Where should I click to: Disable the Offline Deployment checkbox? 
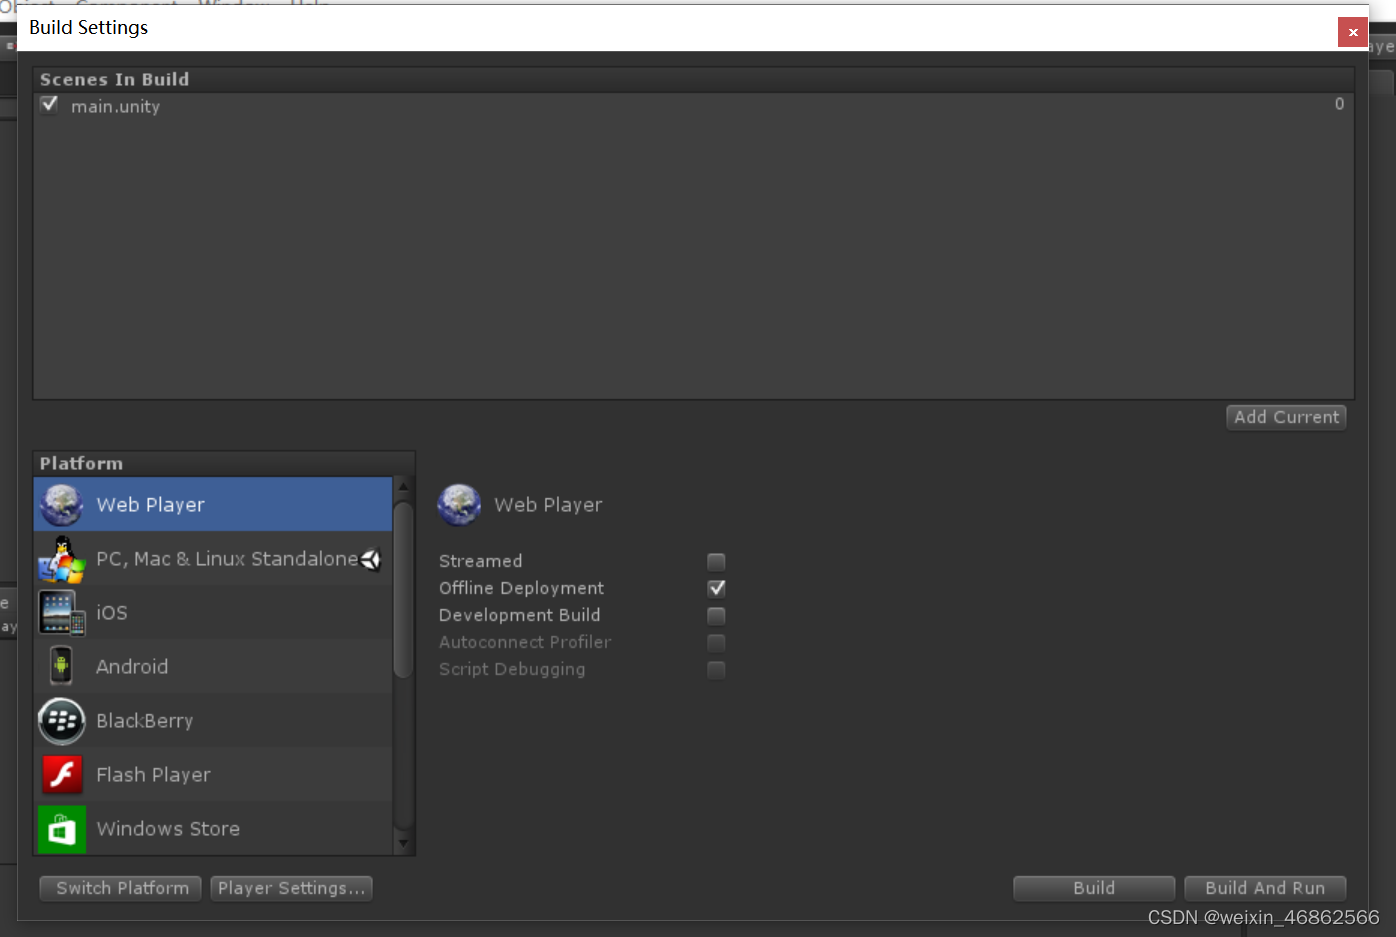coord(716,588)
